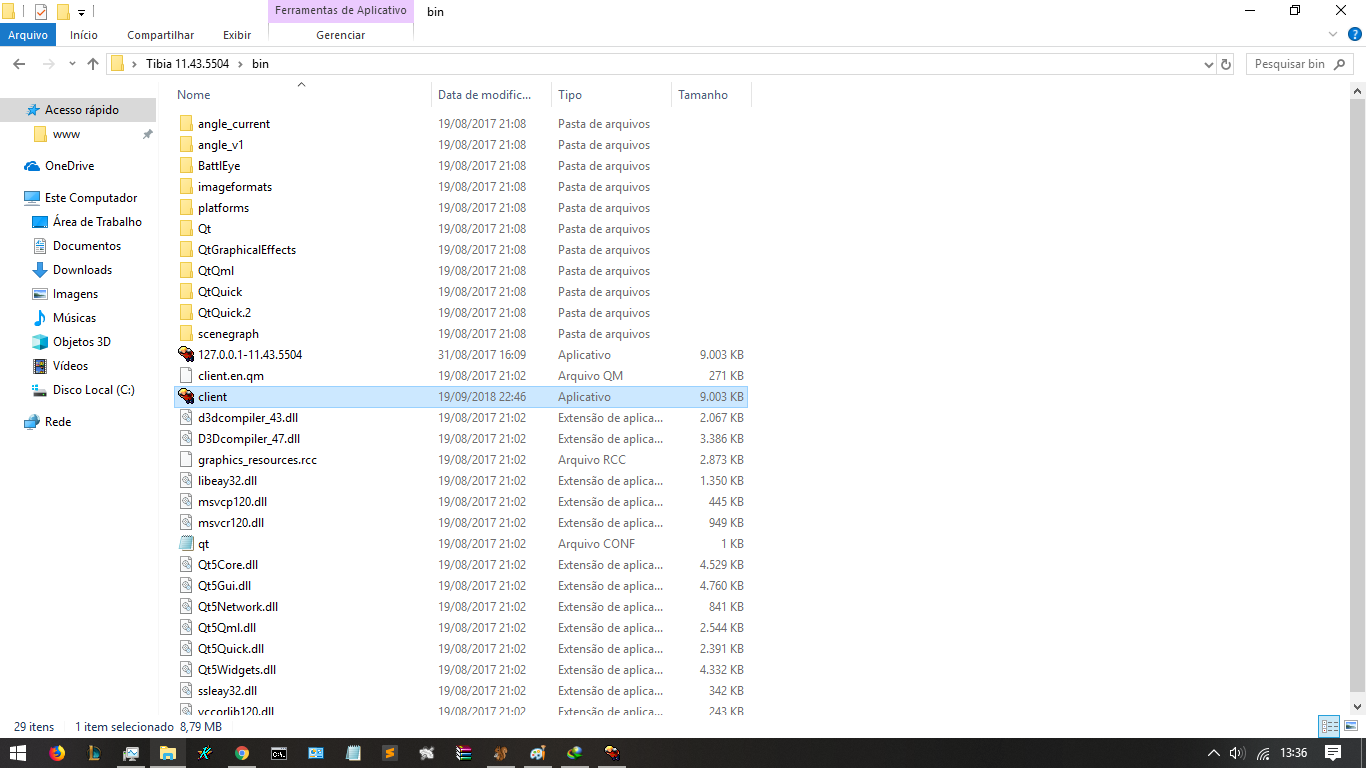Refresh the bin folder view

click(x=1226, y=64)
